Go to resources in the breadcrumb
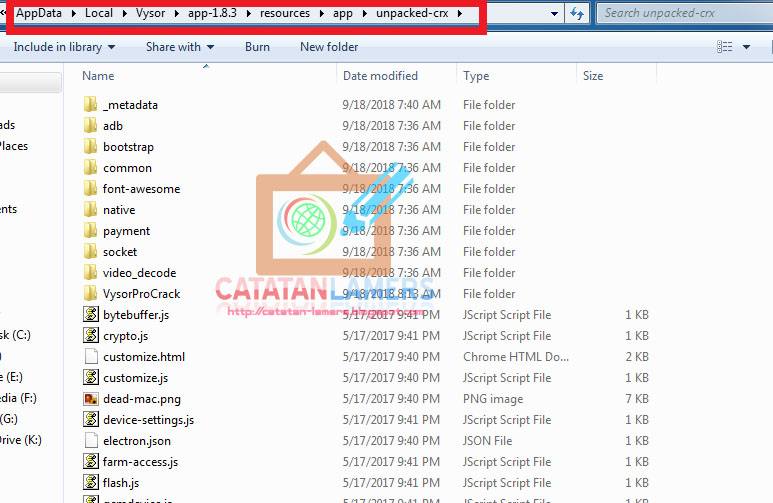 (285, 13)
